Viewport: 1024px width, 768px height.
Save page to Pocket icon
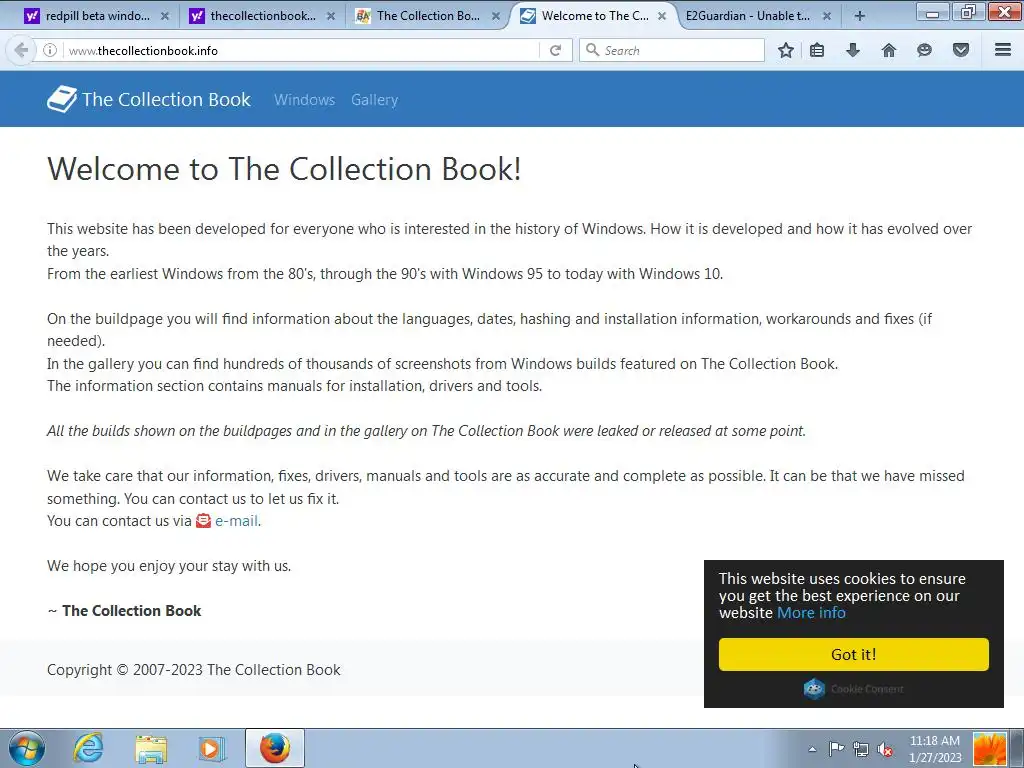(x=961, y=50)
